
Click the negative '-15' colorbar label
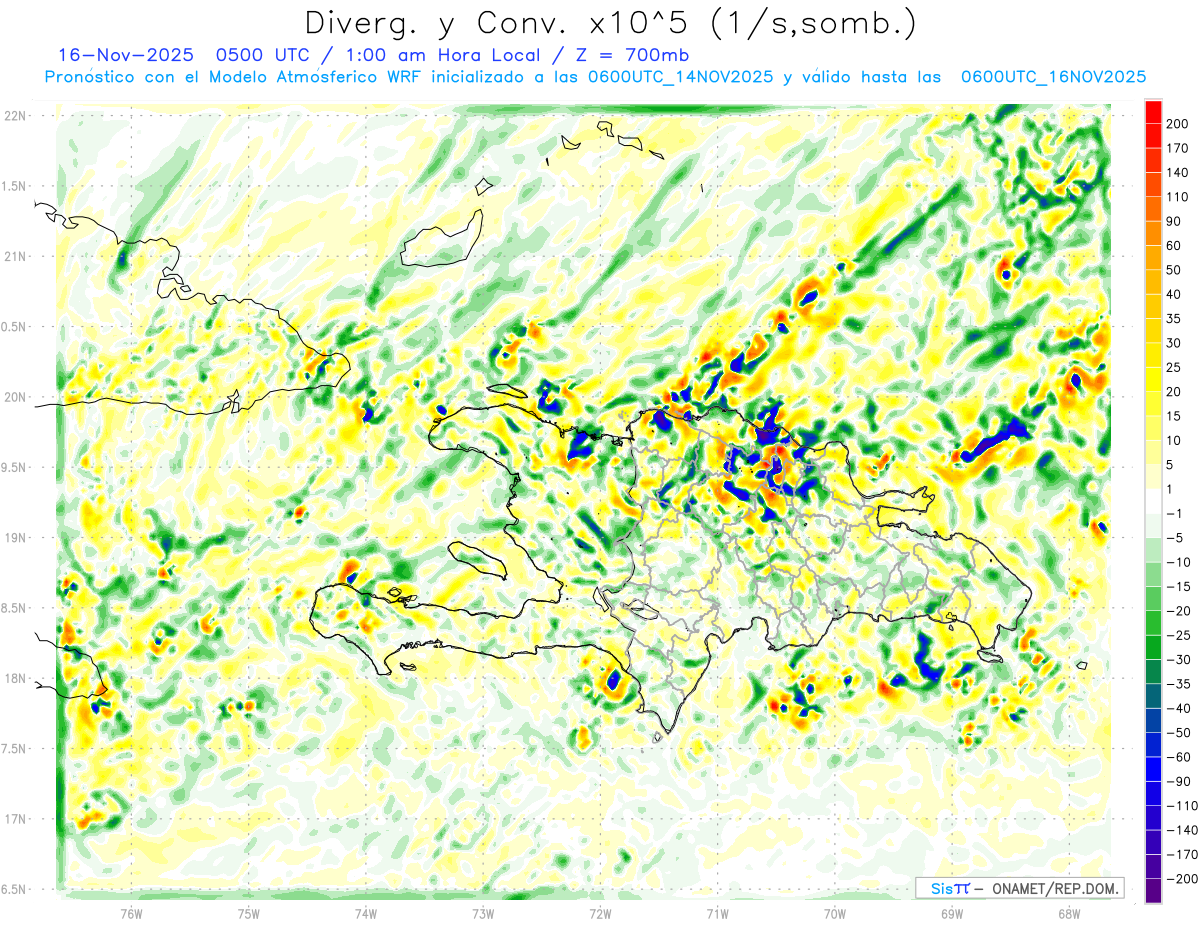tap(1180, 586)
